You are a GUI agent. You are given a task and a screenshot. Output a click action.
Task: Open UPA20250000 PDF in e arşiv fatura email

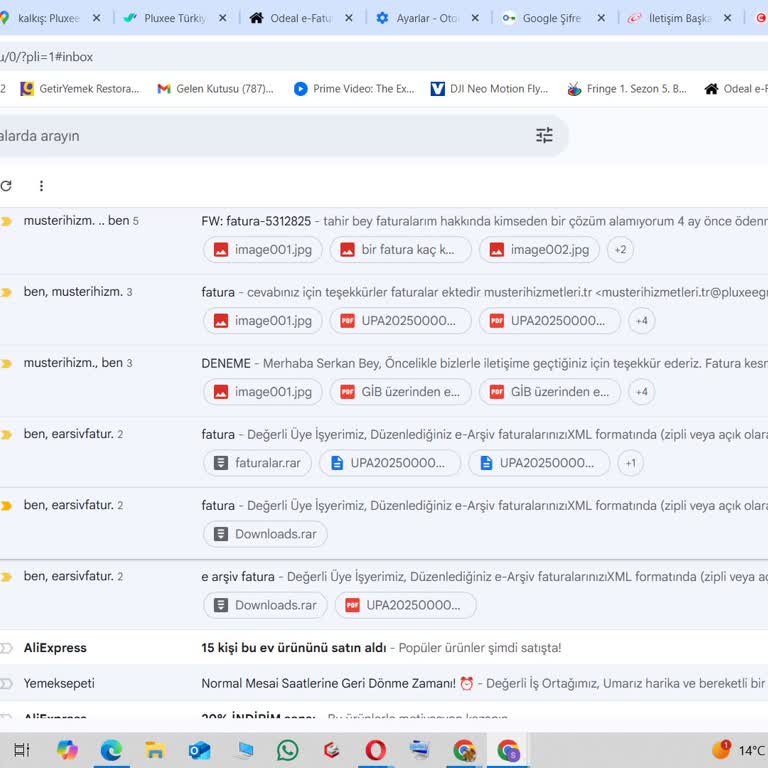pyautogui.click(x=406, y=605)
